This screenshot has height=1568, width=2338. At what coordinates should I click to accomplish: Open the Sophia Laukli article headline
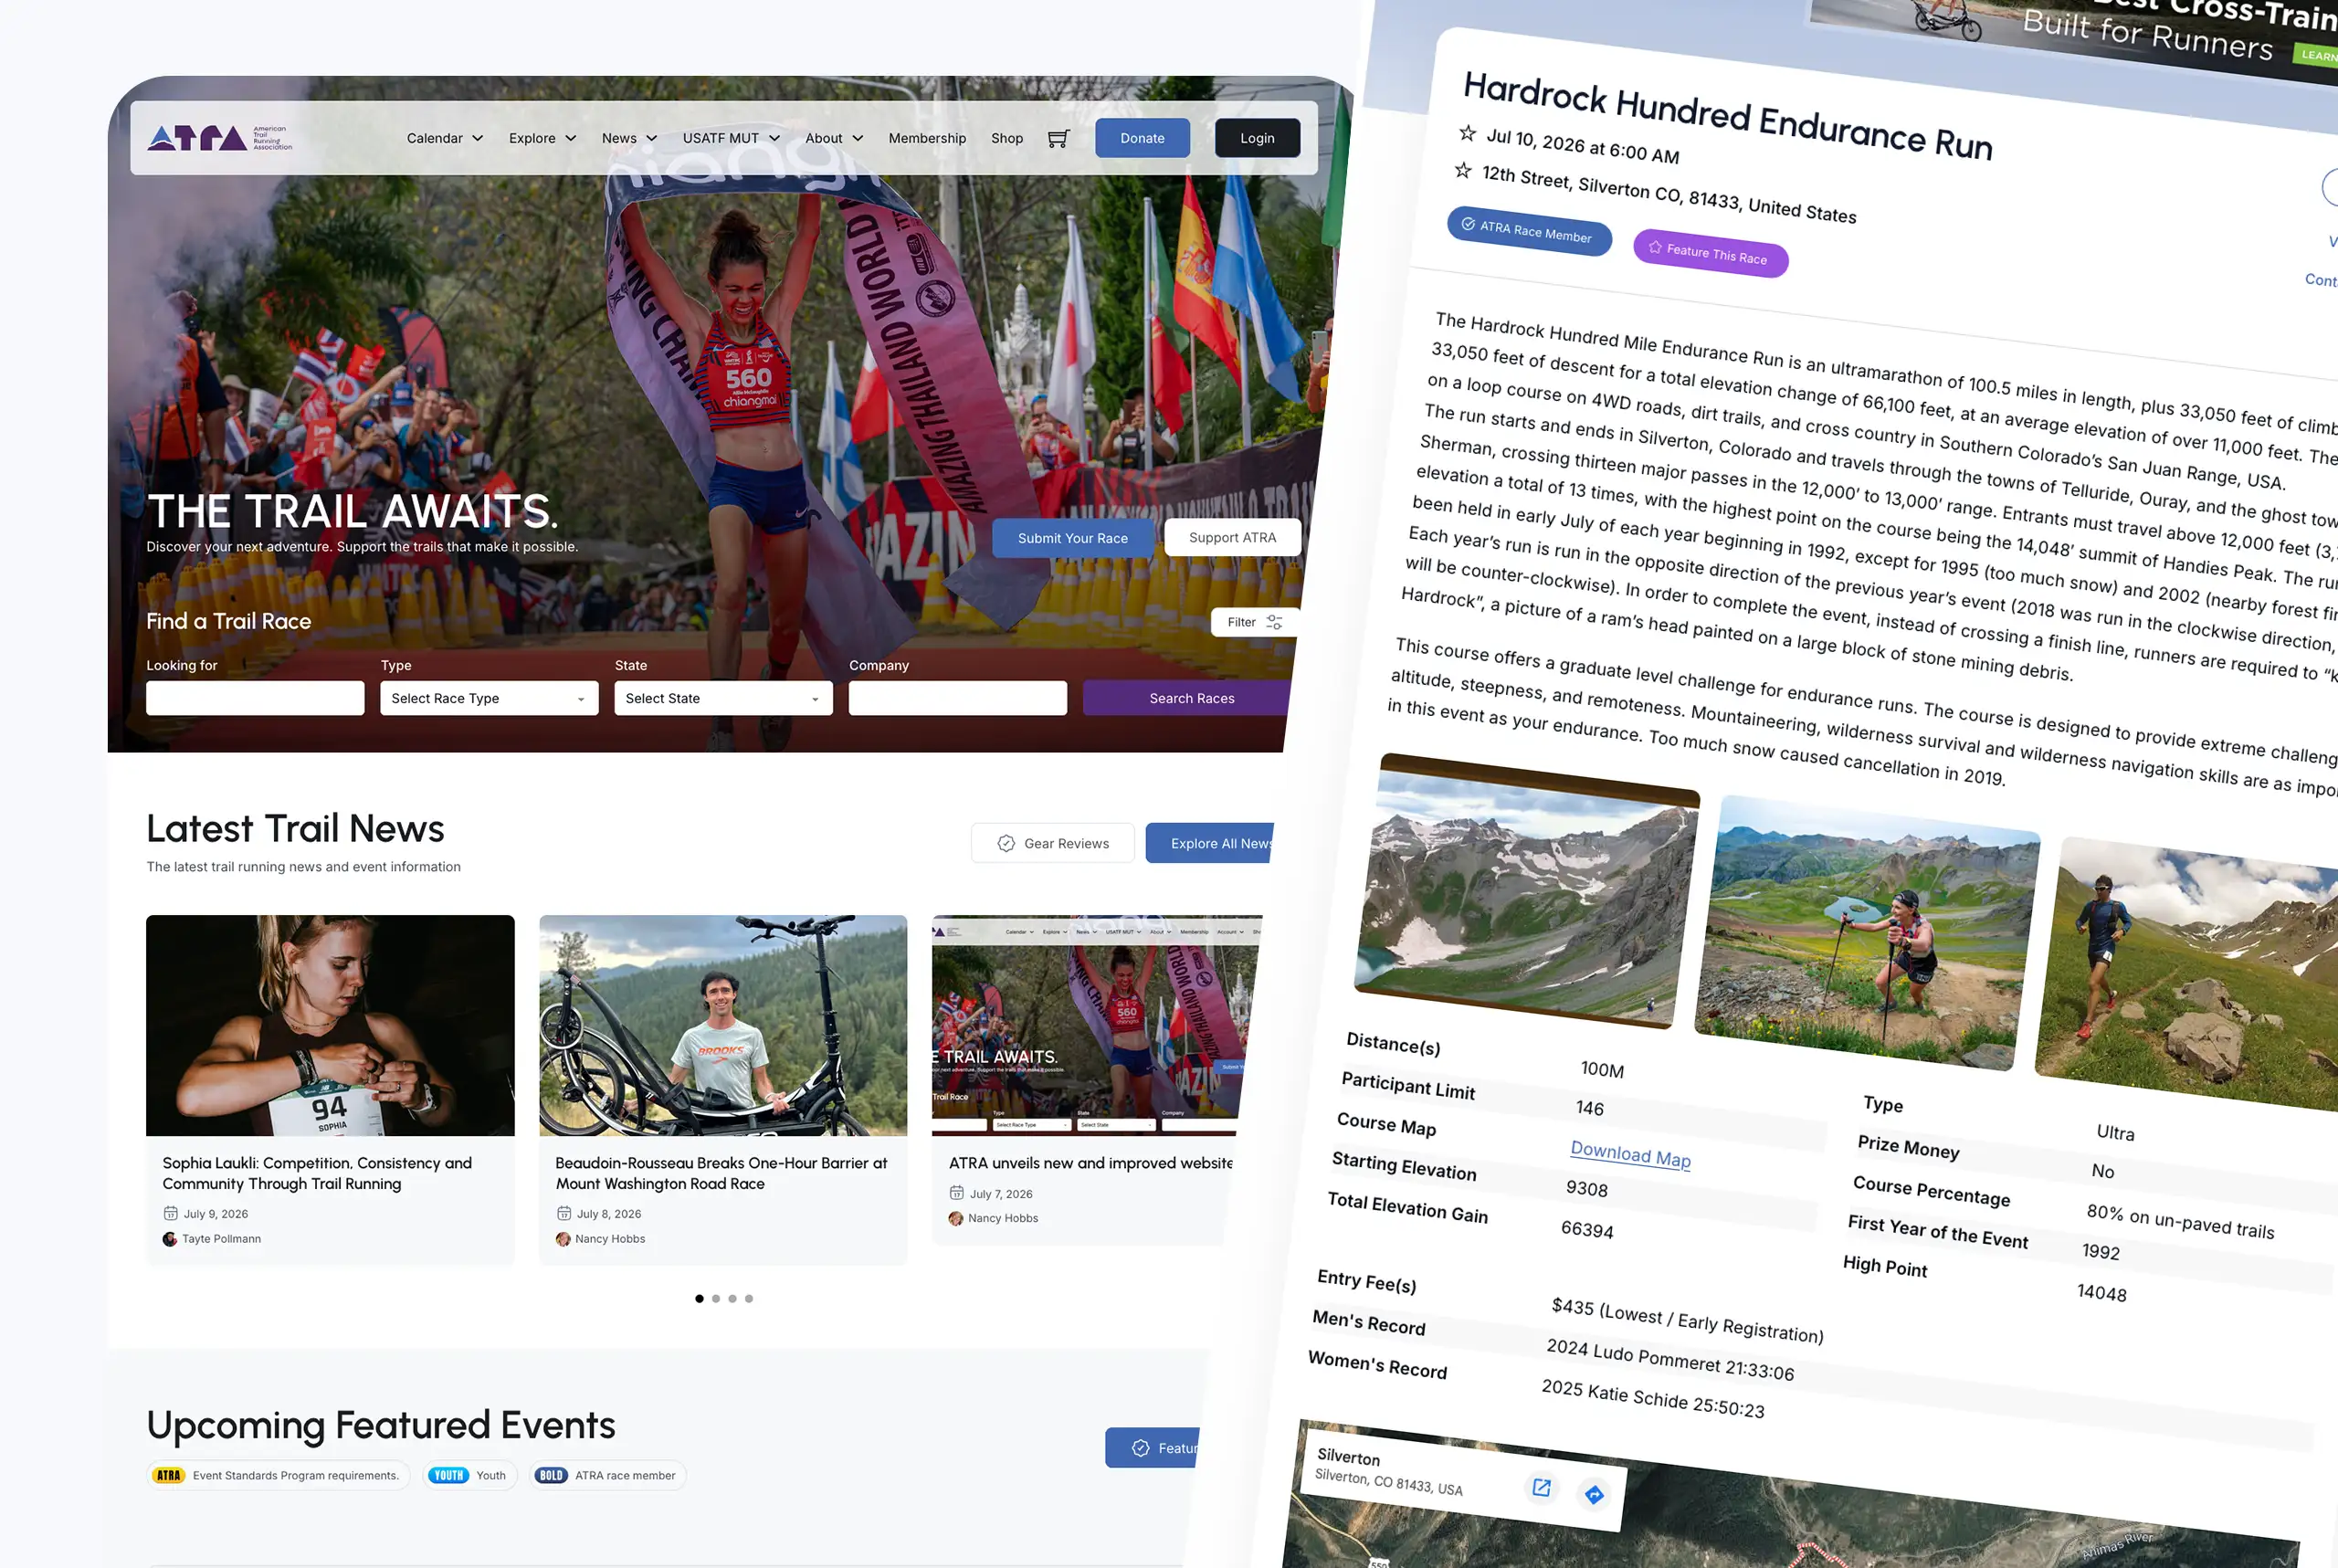pyautogui.click(x=317, y=1173)
